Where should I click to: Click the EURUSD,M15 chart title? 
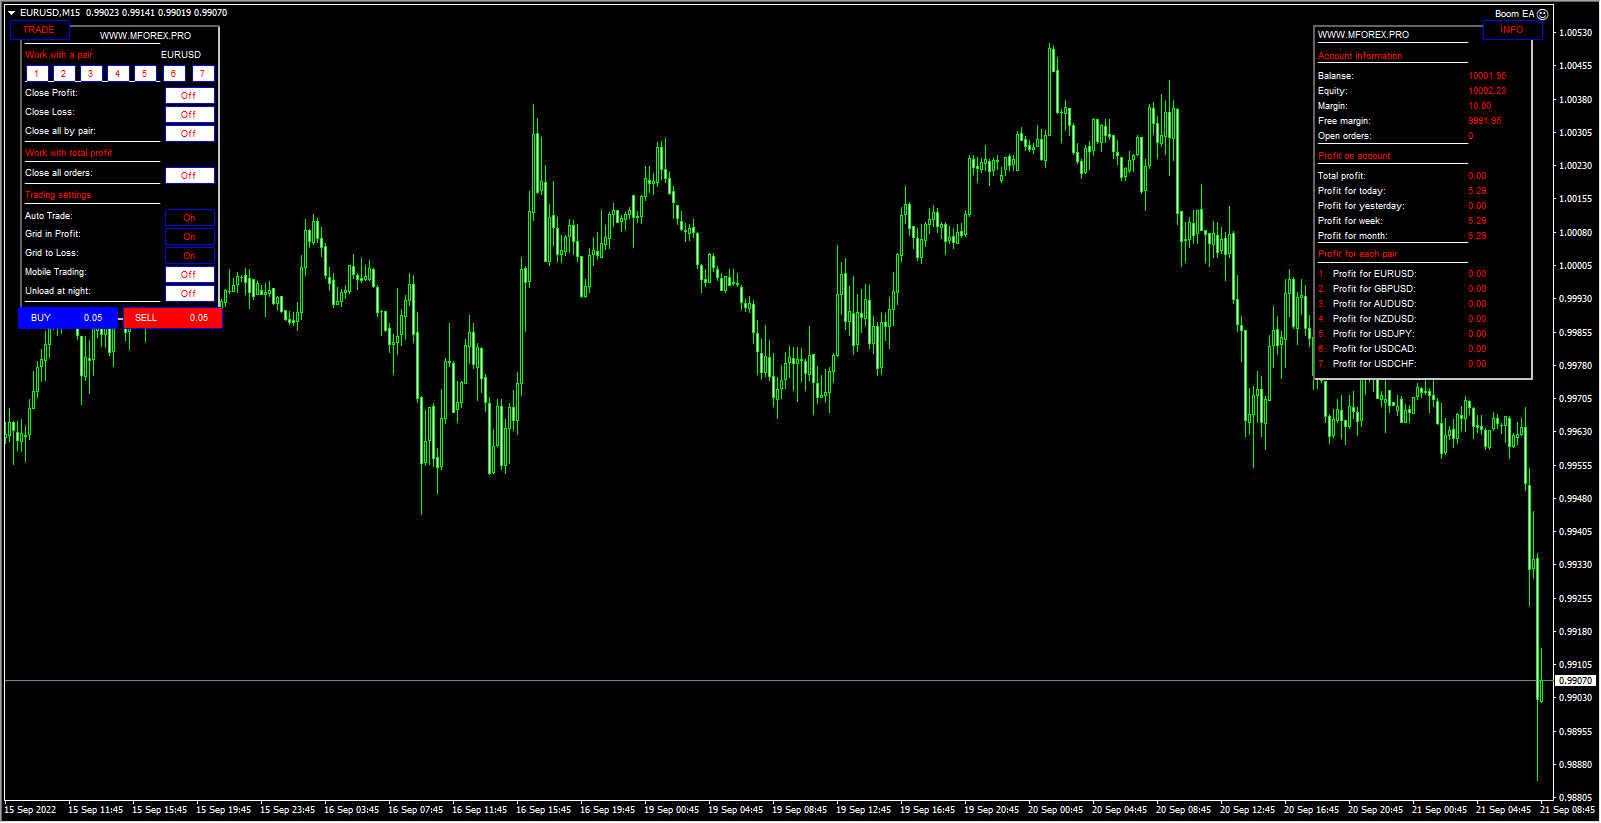[x=50, y=13]
